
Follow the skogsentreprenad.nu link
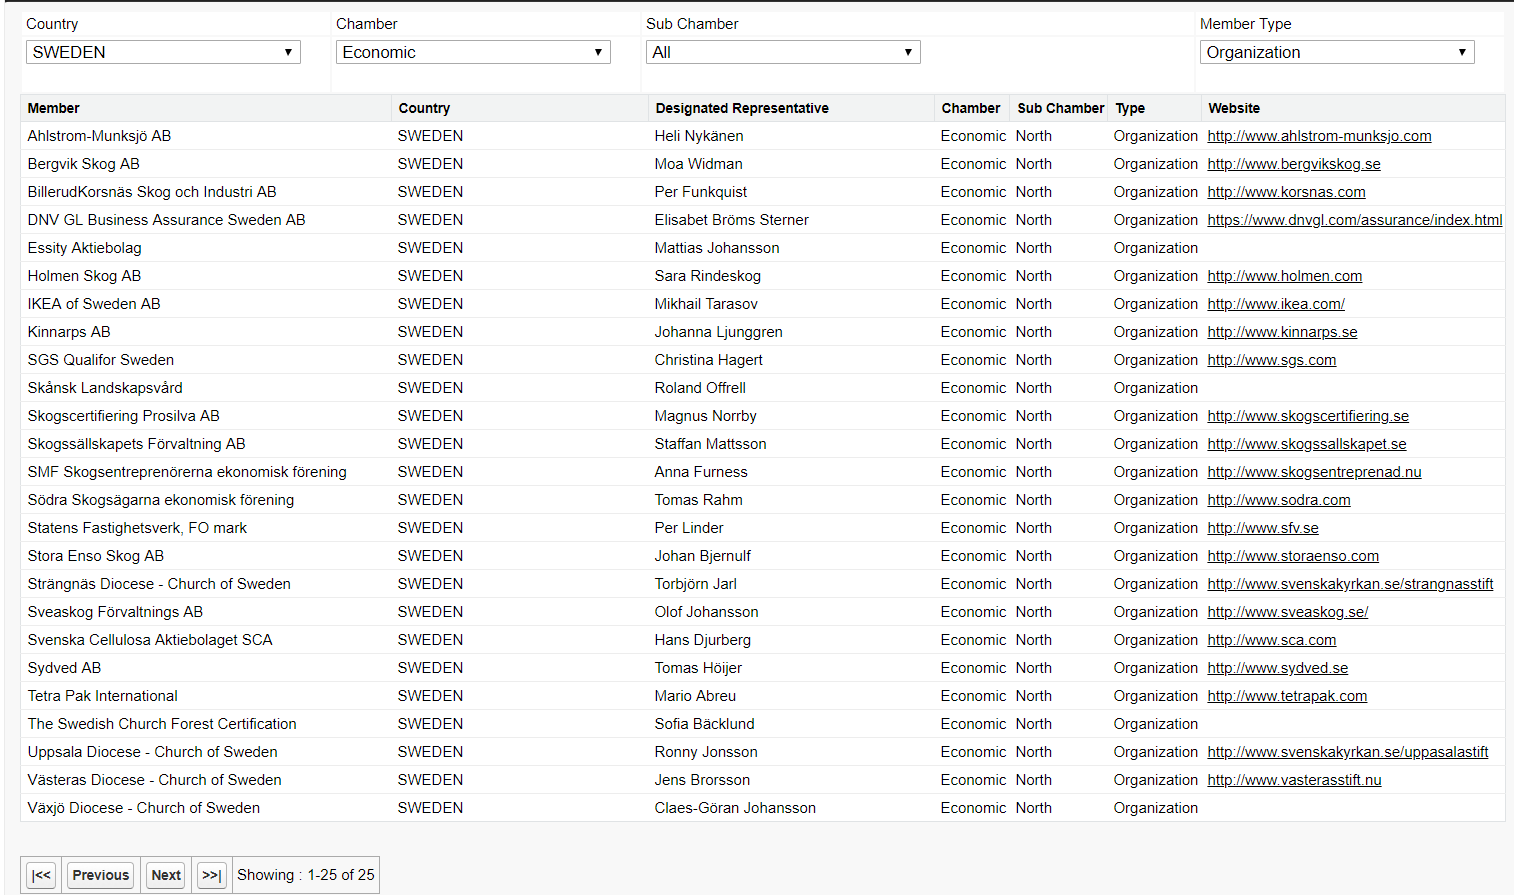tap(1314, 472)
